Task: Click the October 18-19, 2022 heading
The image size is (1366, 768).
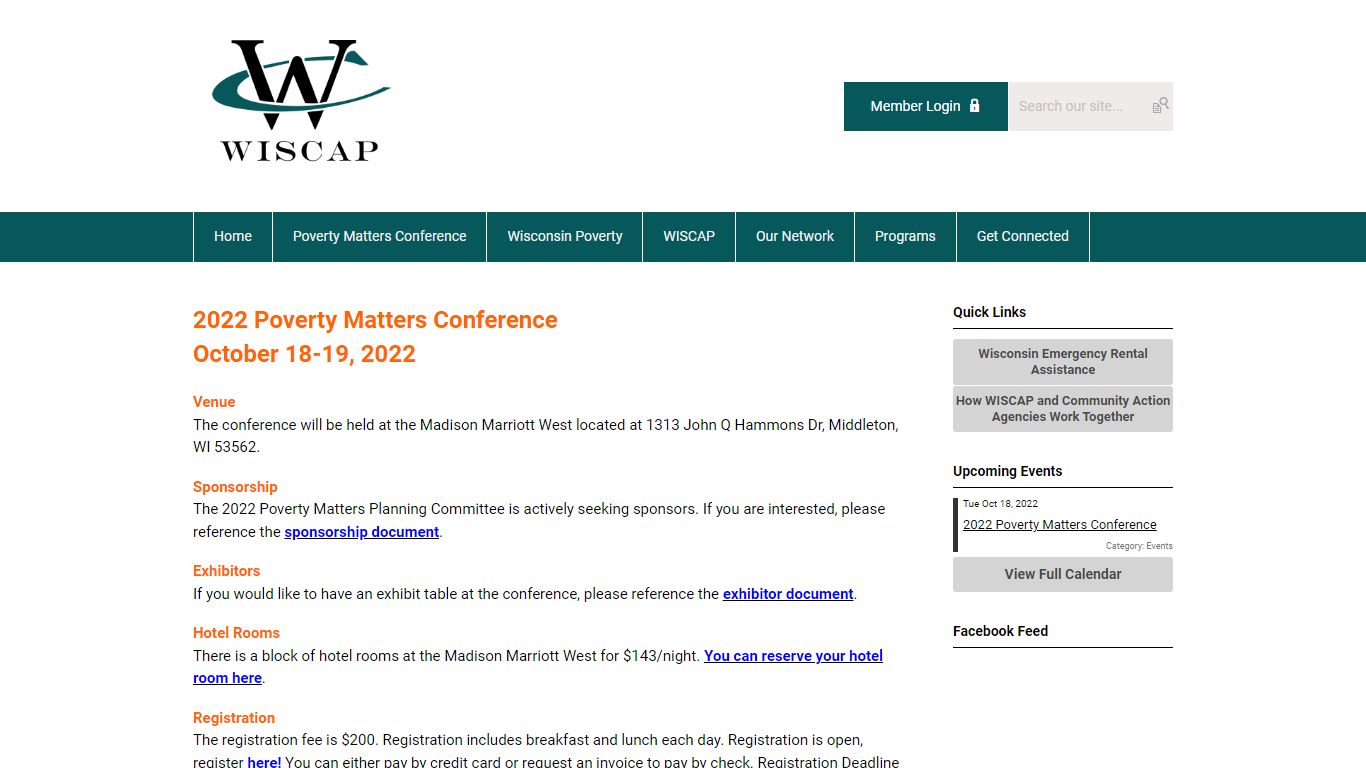Action: click(304, 354)
